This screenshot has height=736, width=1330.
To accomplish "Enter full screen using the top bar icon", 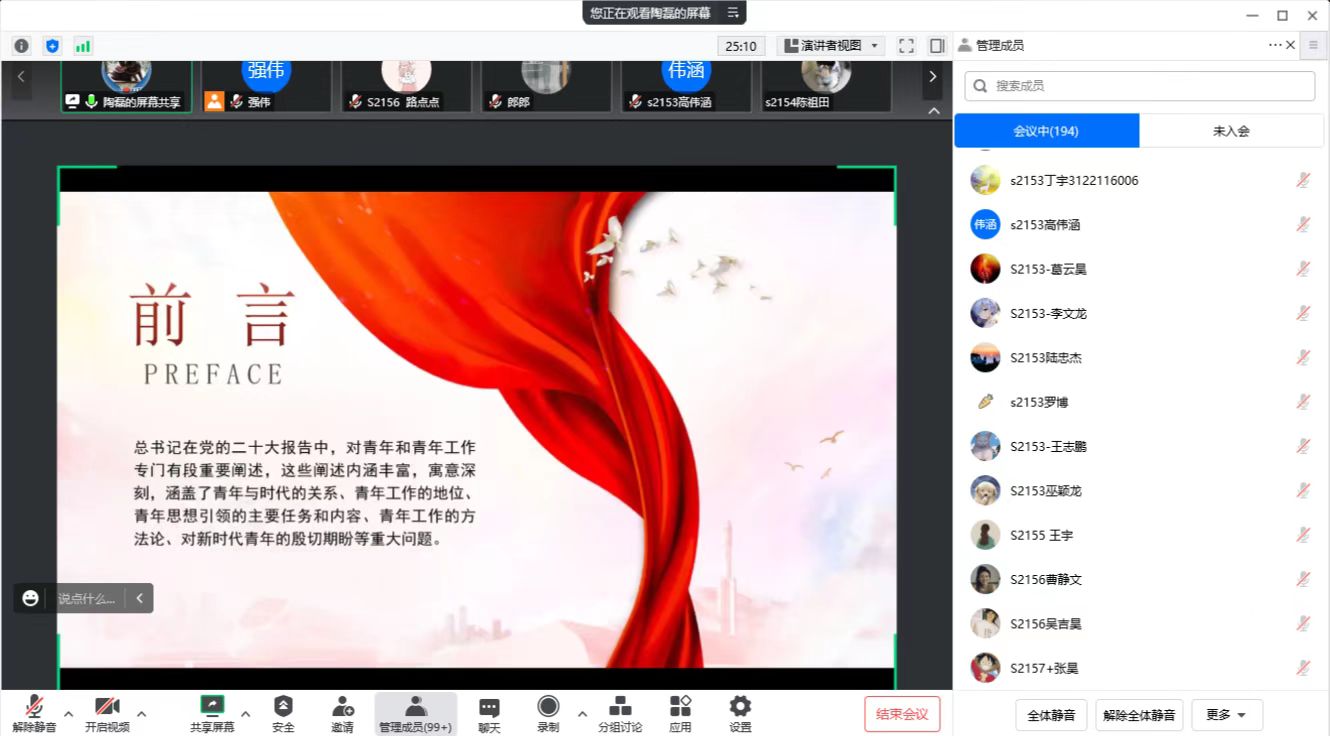I will pos(906,46).
